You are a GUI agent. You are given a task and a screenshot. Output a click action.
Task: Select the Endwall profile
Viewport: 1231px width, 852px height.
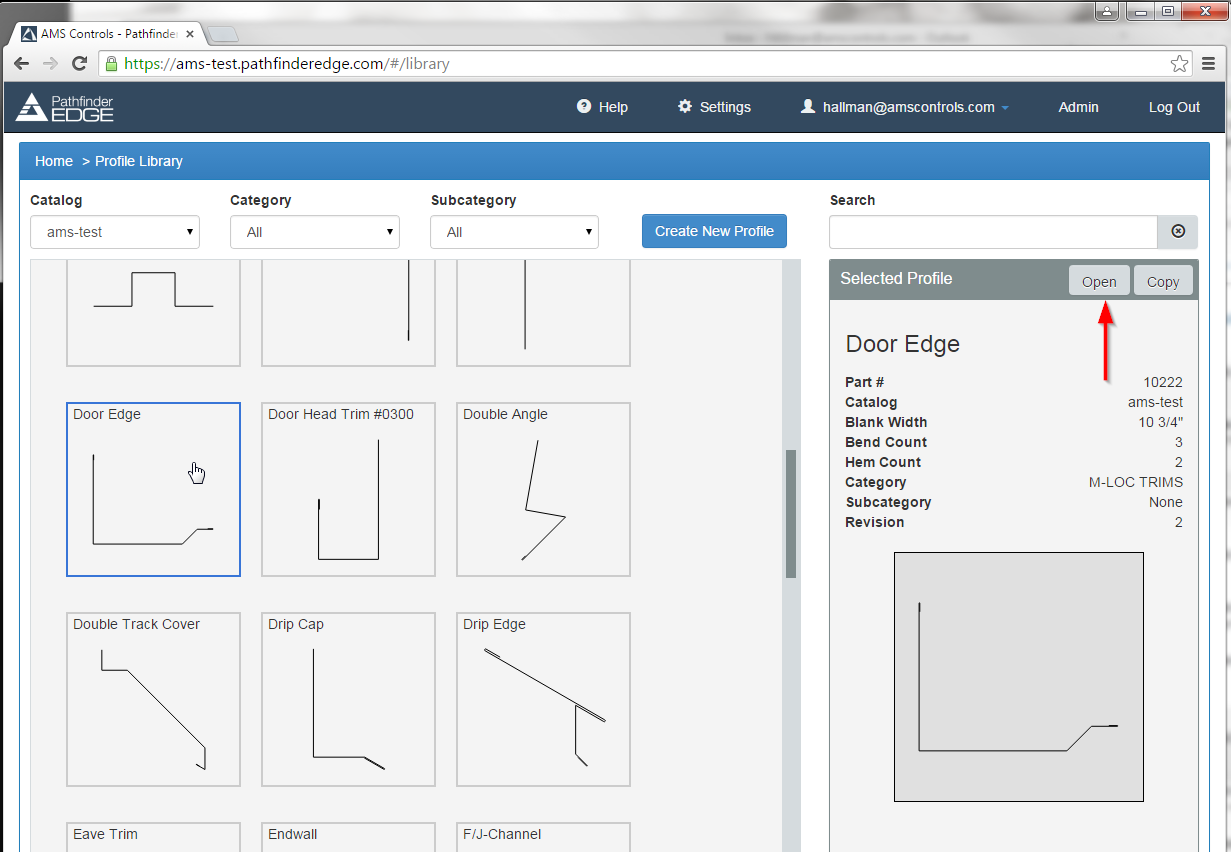tap(348, 837)
